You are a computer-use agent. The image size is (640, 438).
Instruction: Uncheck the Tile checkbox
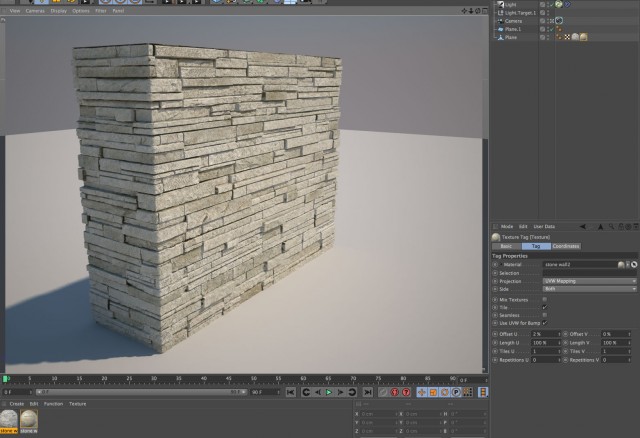[544, 307]
